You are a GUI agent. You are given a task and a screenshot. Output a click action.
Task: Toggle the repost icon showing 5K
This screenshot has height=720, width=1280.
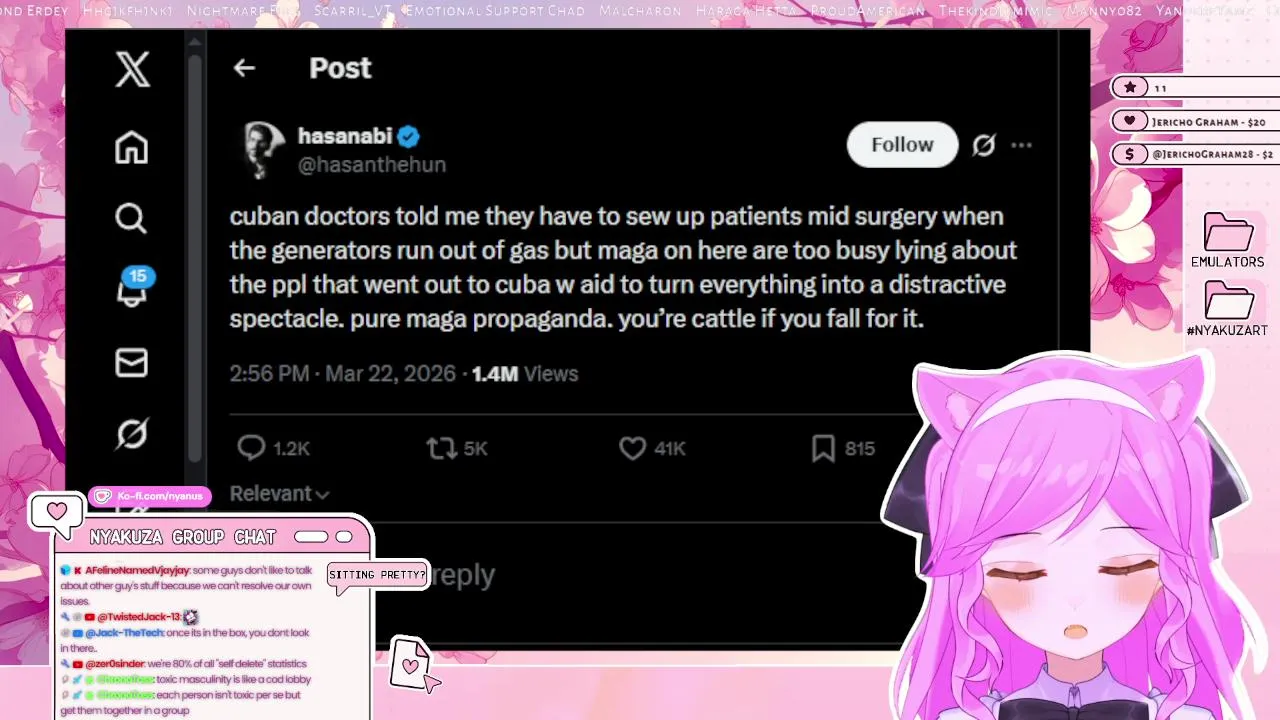coord(441,448)
